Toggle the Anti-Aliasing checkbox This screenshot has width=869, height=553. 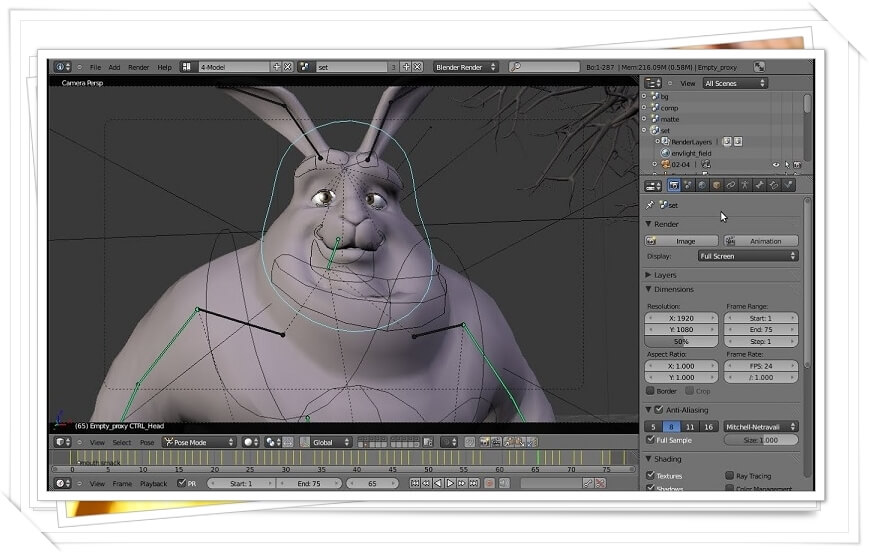659,409
